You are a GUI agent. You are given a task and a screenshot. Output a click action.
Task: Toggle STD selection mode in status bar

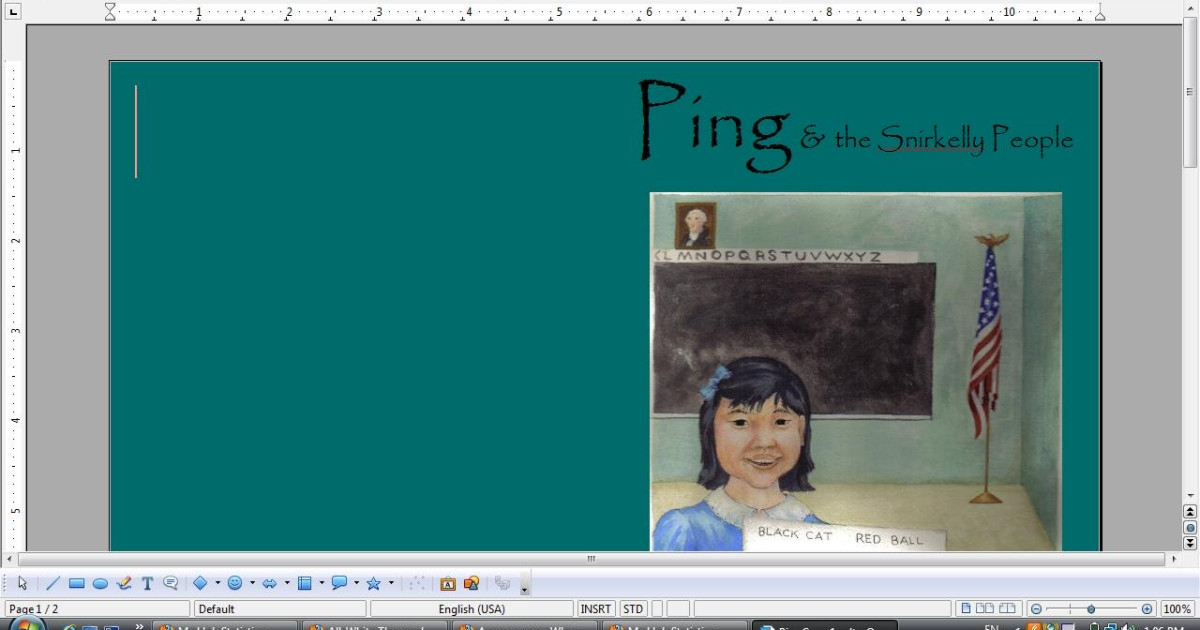[633, 609]
